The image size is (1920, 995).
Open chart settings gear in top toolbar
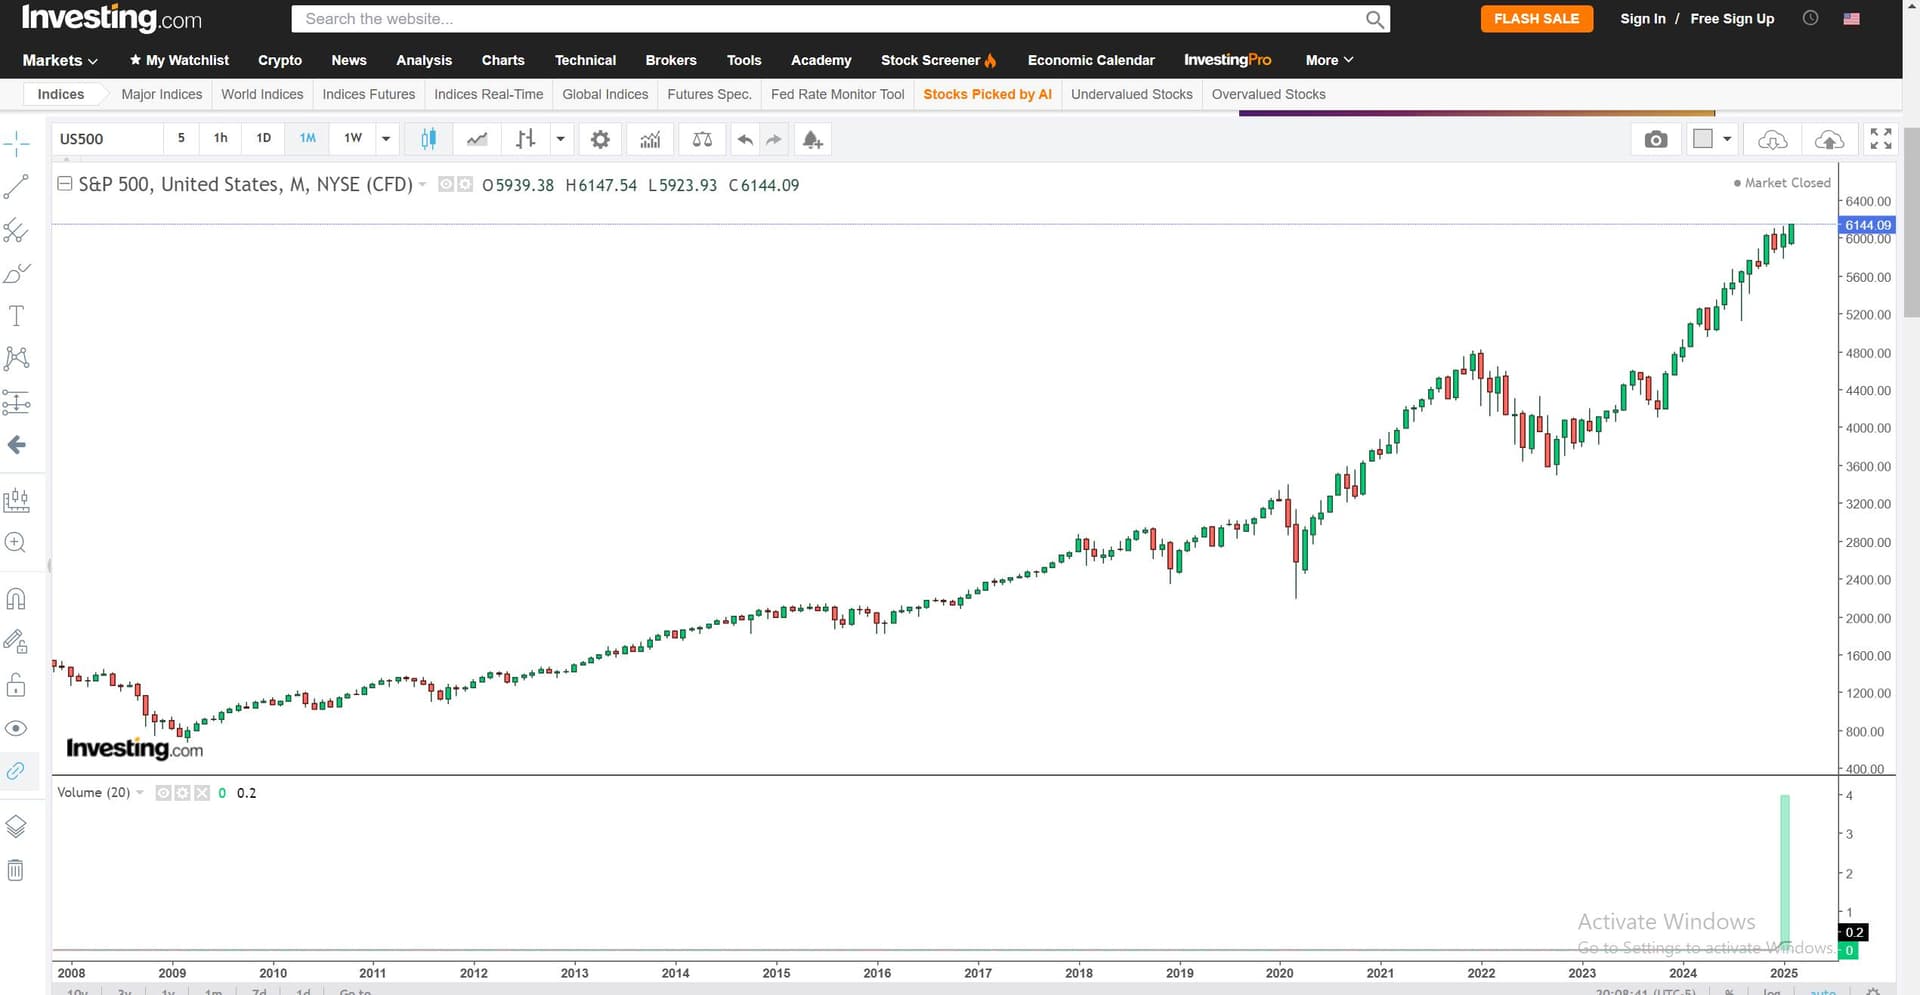(x=600, y=139)
